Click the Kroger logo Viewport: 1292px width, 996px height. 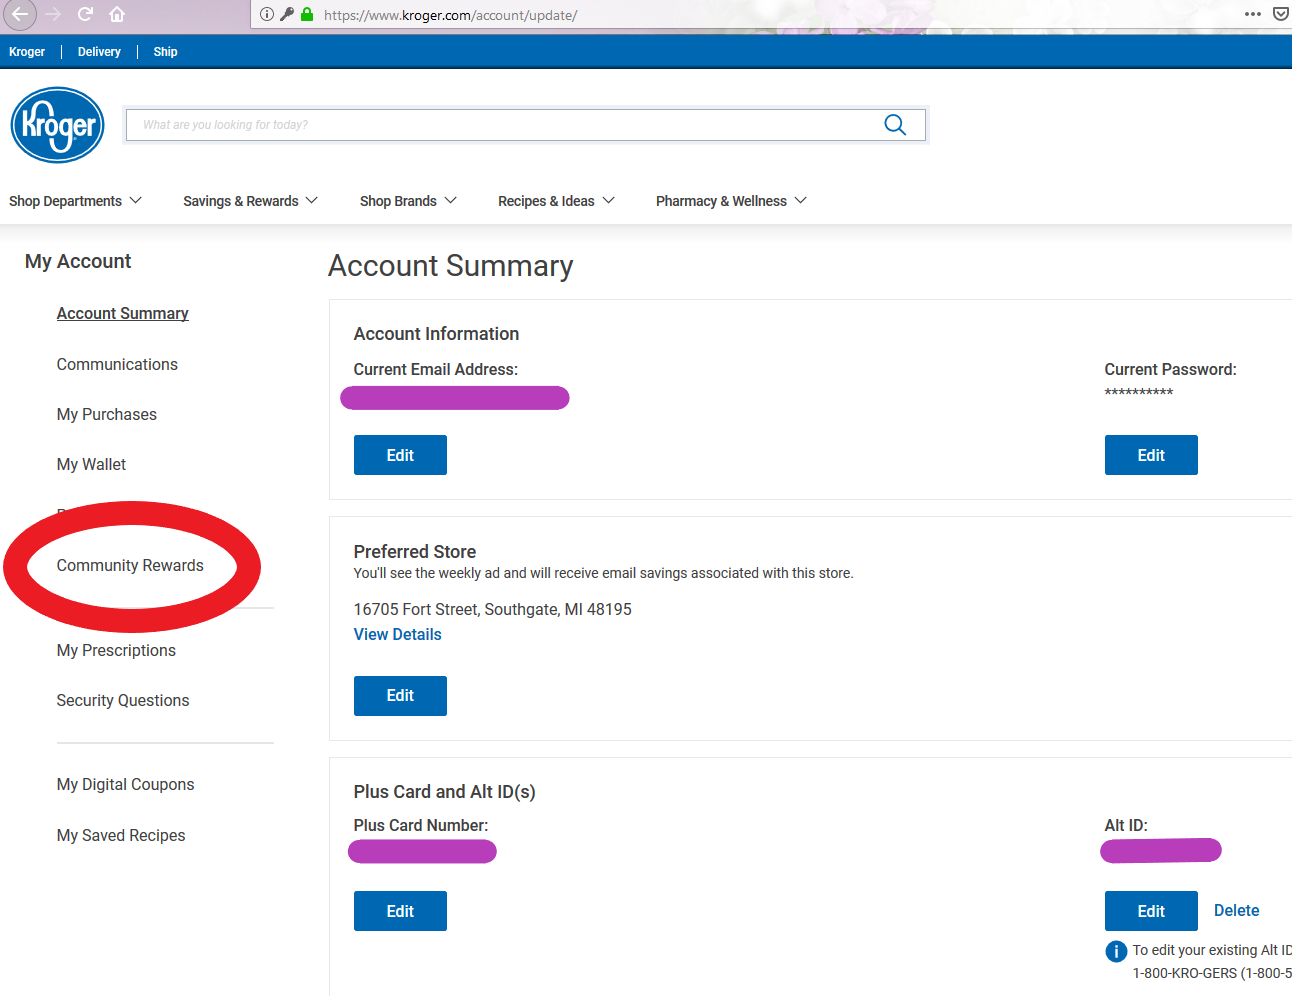coord(58,125)
